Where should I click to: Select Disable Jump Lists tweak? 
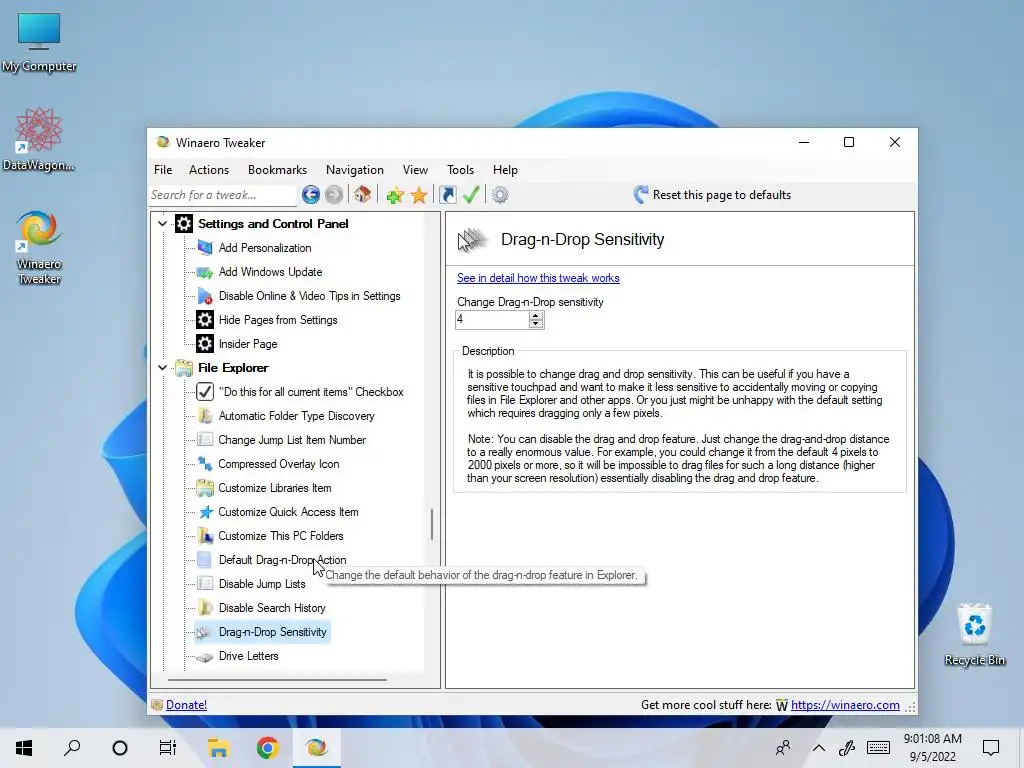(x=262, y=584)
